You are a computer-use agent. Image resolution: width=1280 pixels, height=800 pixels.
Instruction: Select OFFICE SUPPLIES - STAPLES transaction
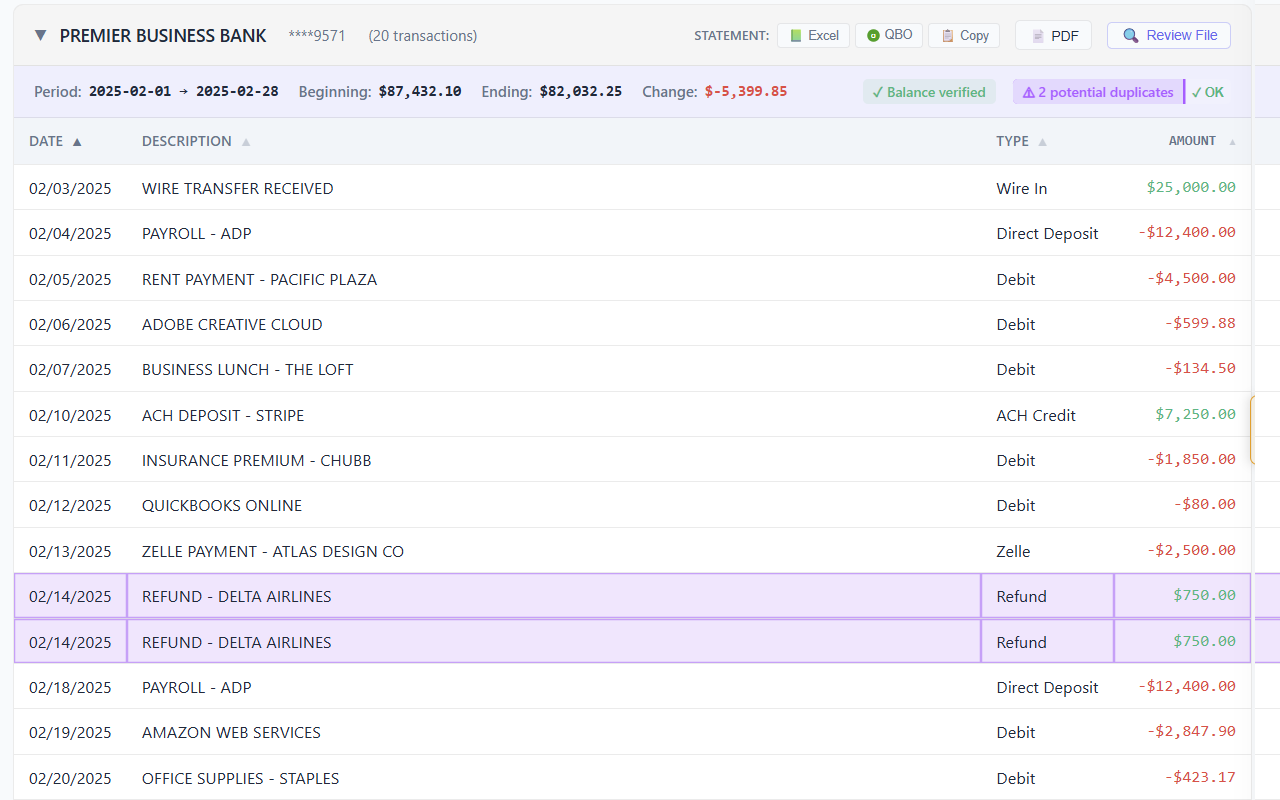coord(632,778)
